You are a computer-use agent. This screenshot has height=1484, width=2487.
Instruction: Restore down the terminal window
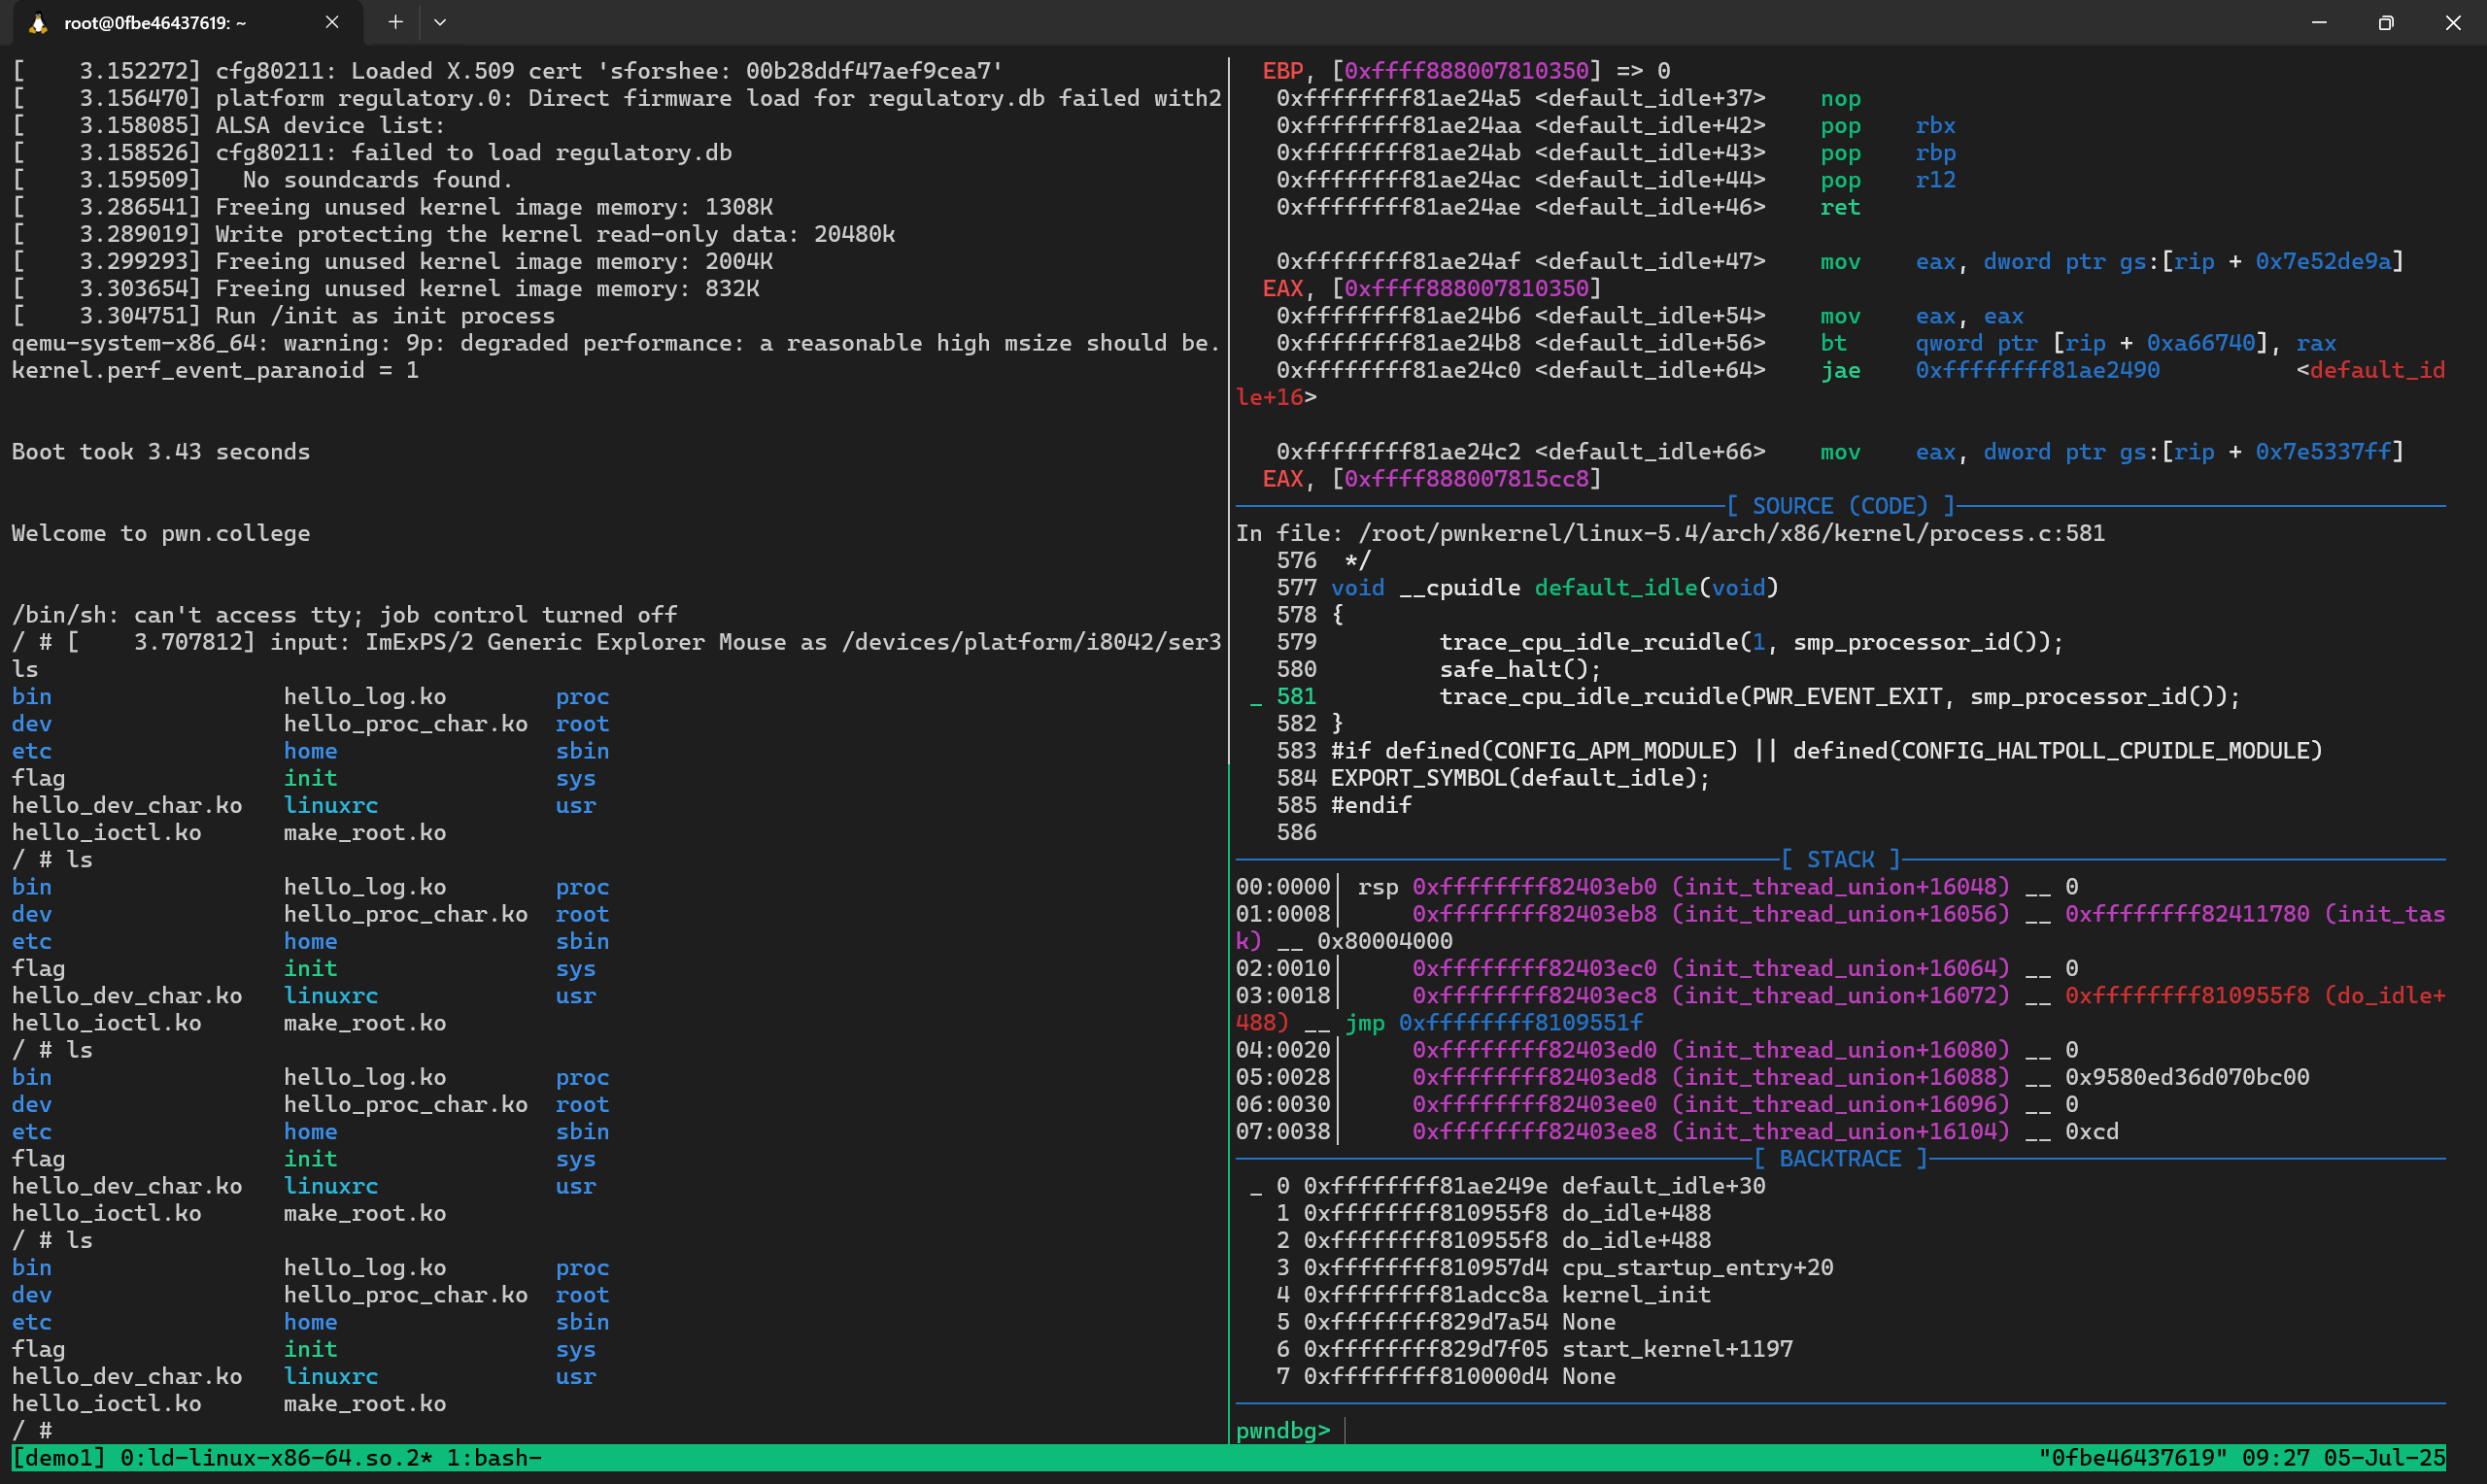point(2386,22)
